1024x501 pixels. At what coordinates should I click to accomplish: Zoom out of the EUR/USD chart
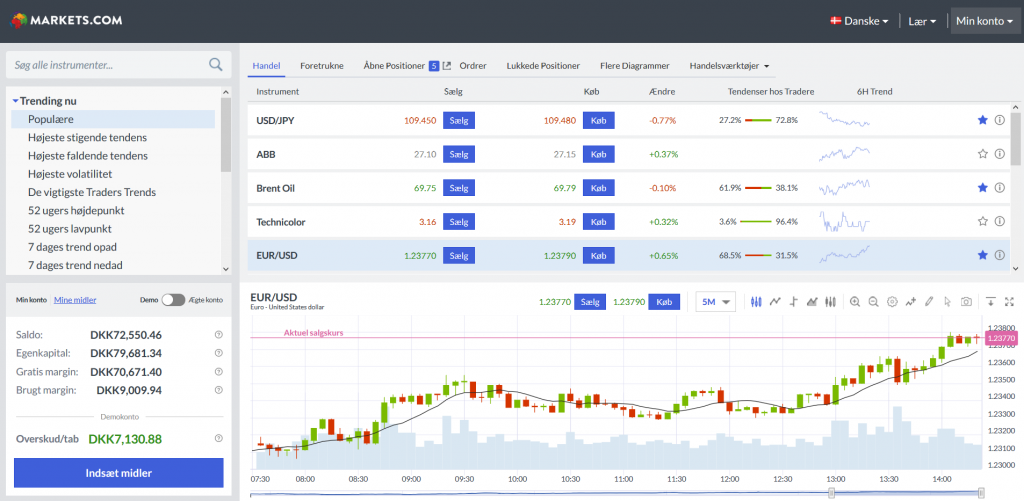tap(873, 302)
